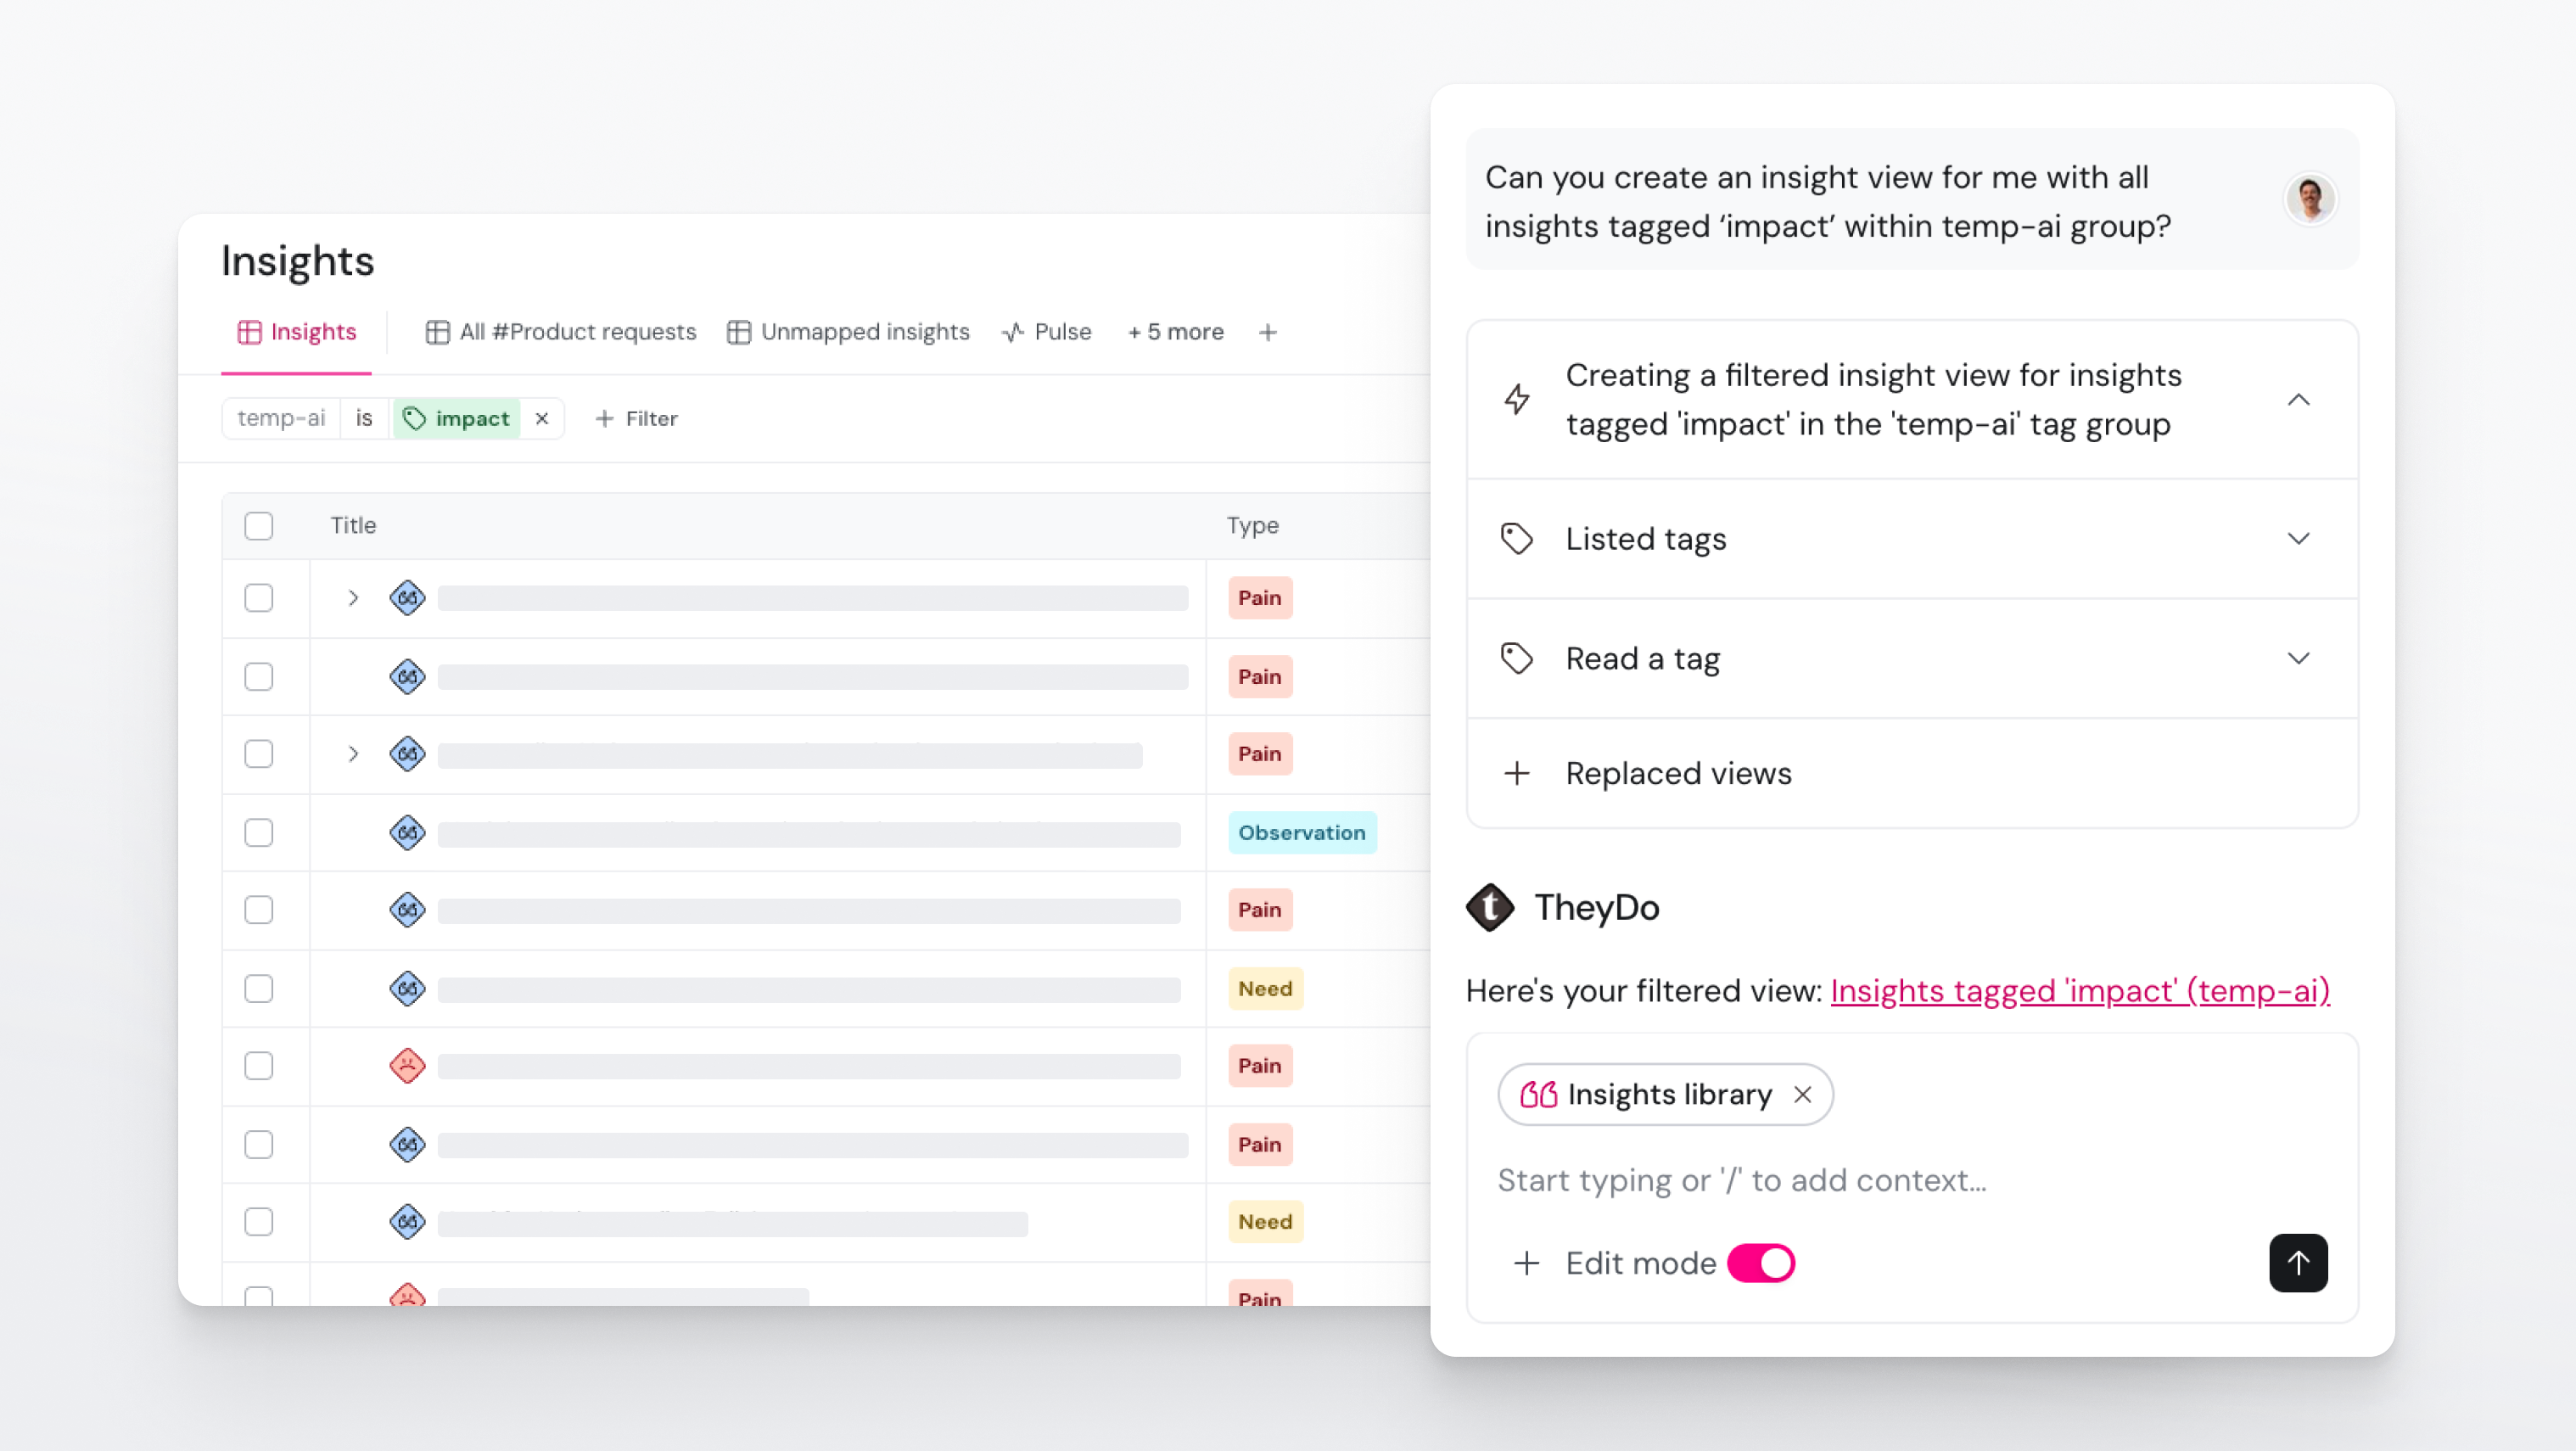Click the TheyDo logo icon

pyautogui.click(x=1490, y=908)
